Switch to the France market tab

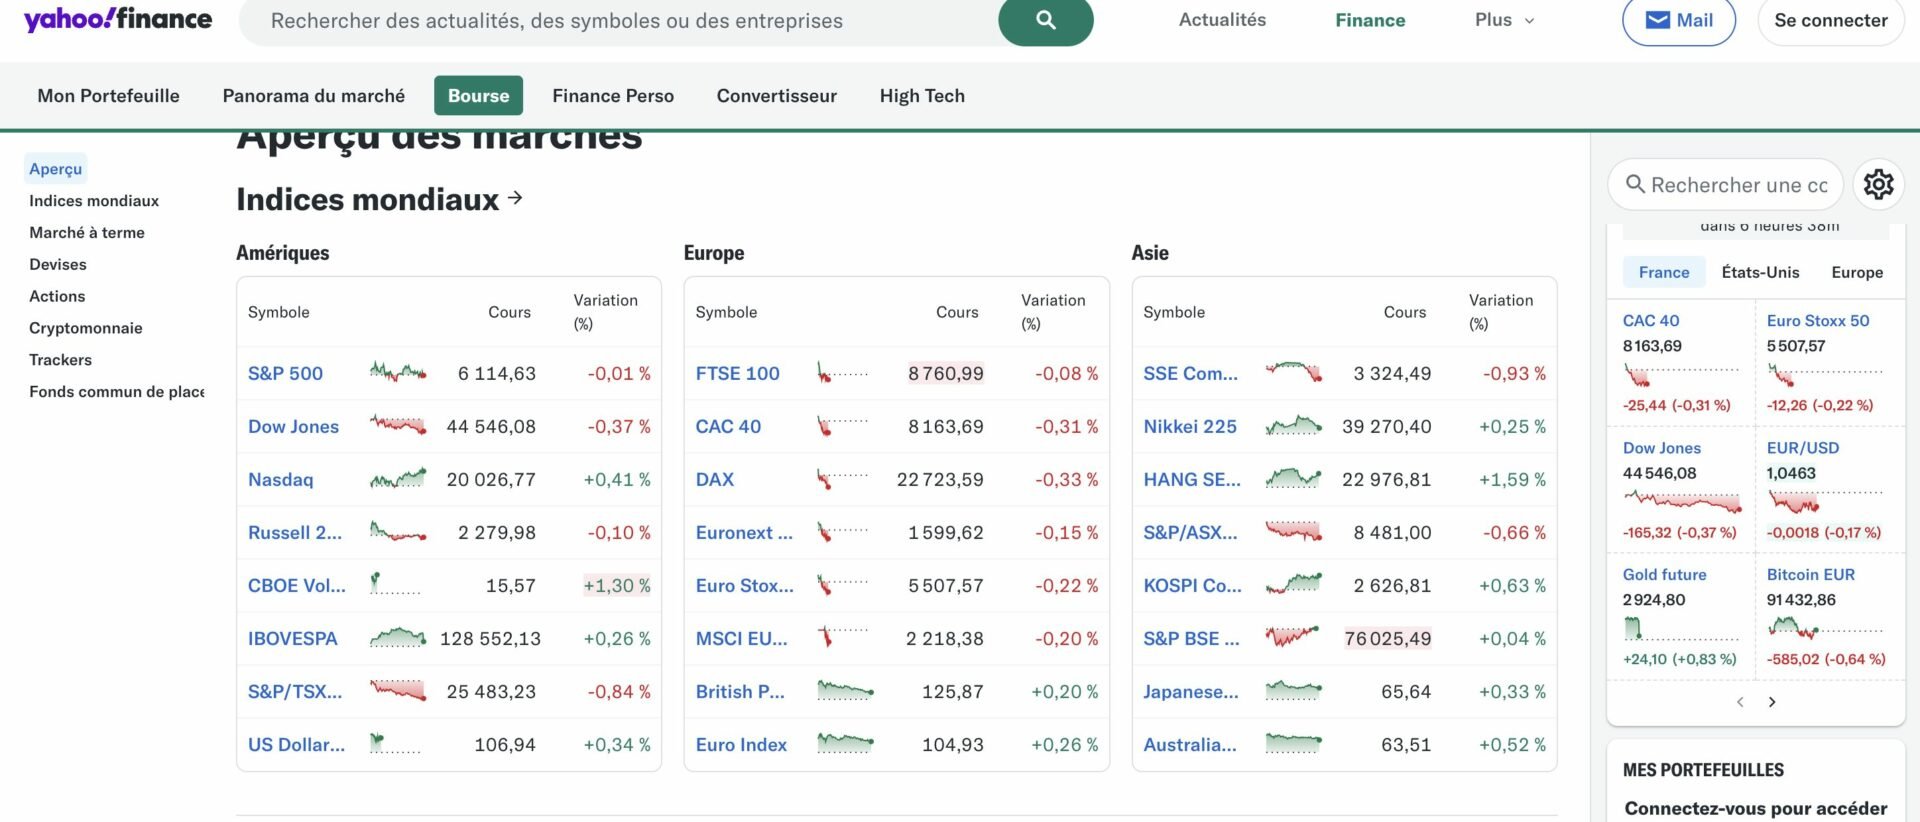click(1664, 272)
